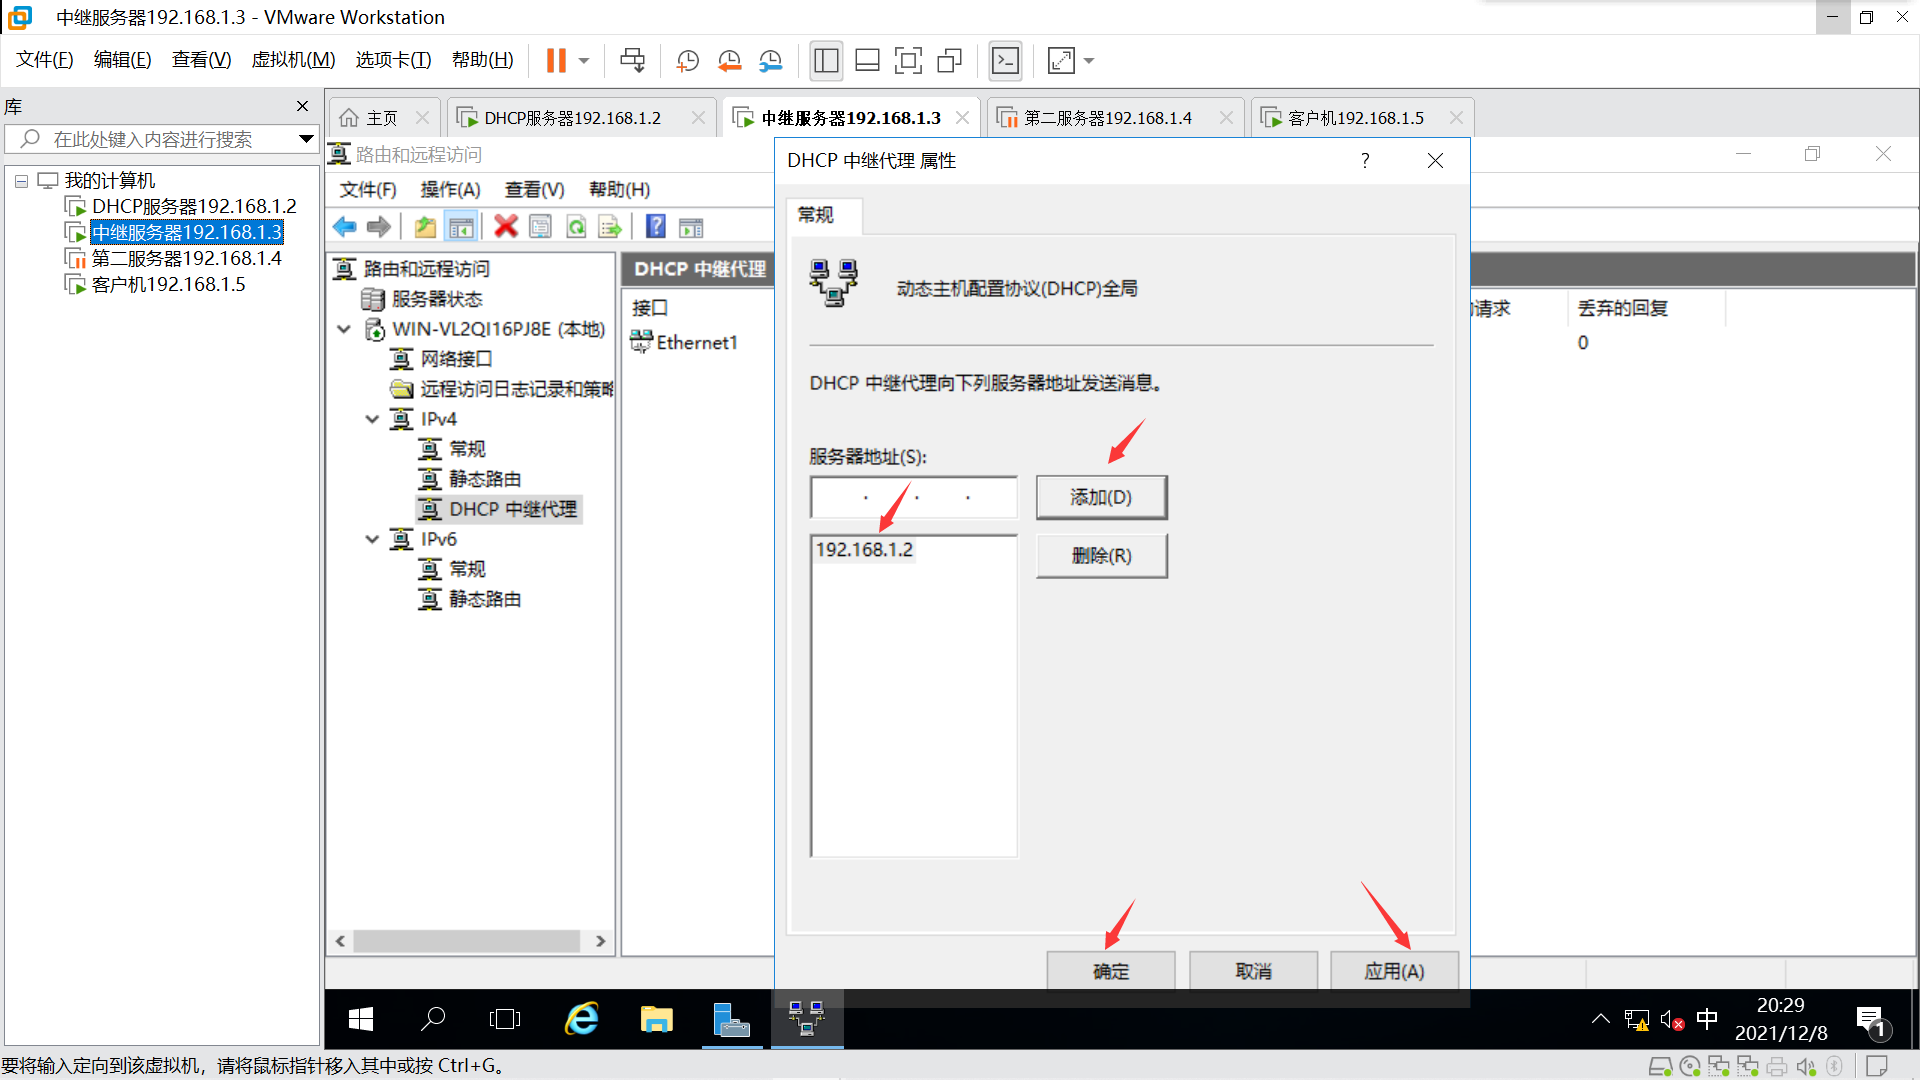1920x1080 pixels.
Task: Open the VMware console view icon
Action: [x=1005, y=61]
